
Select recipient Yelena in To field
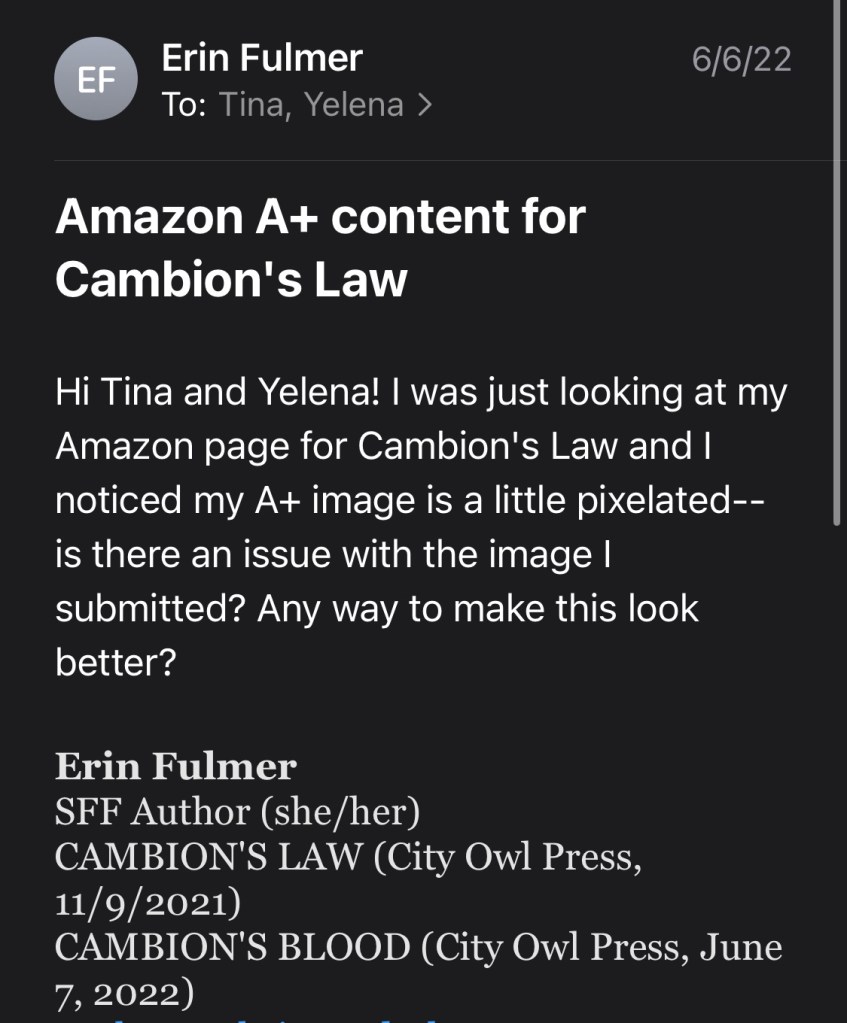point(353,105)
